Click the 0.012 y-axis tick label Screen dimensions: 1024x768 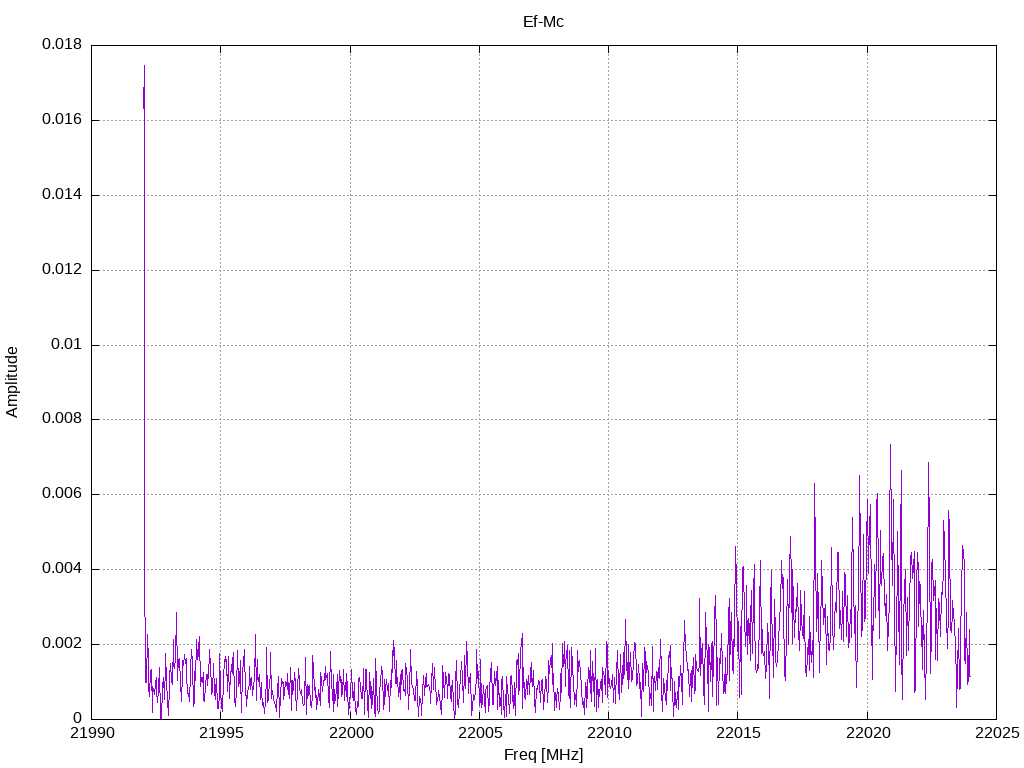[x=61, y=270]
